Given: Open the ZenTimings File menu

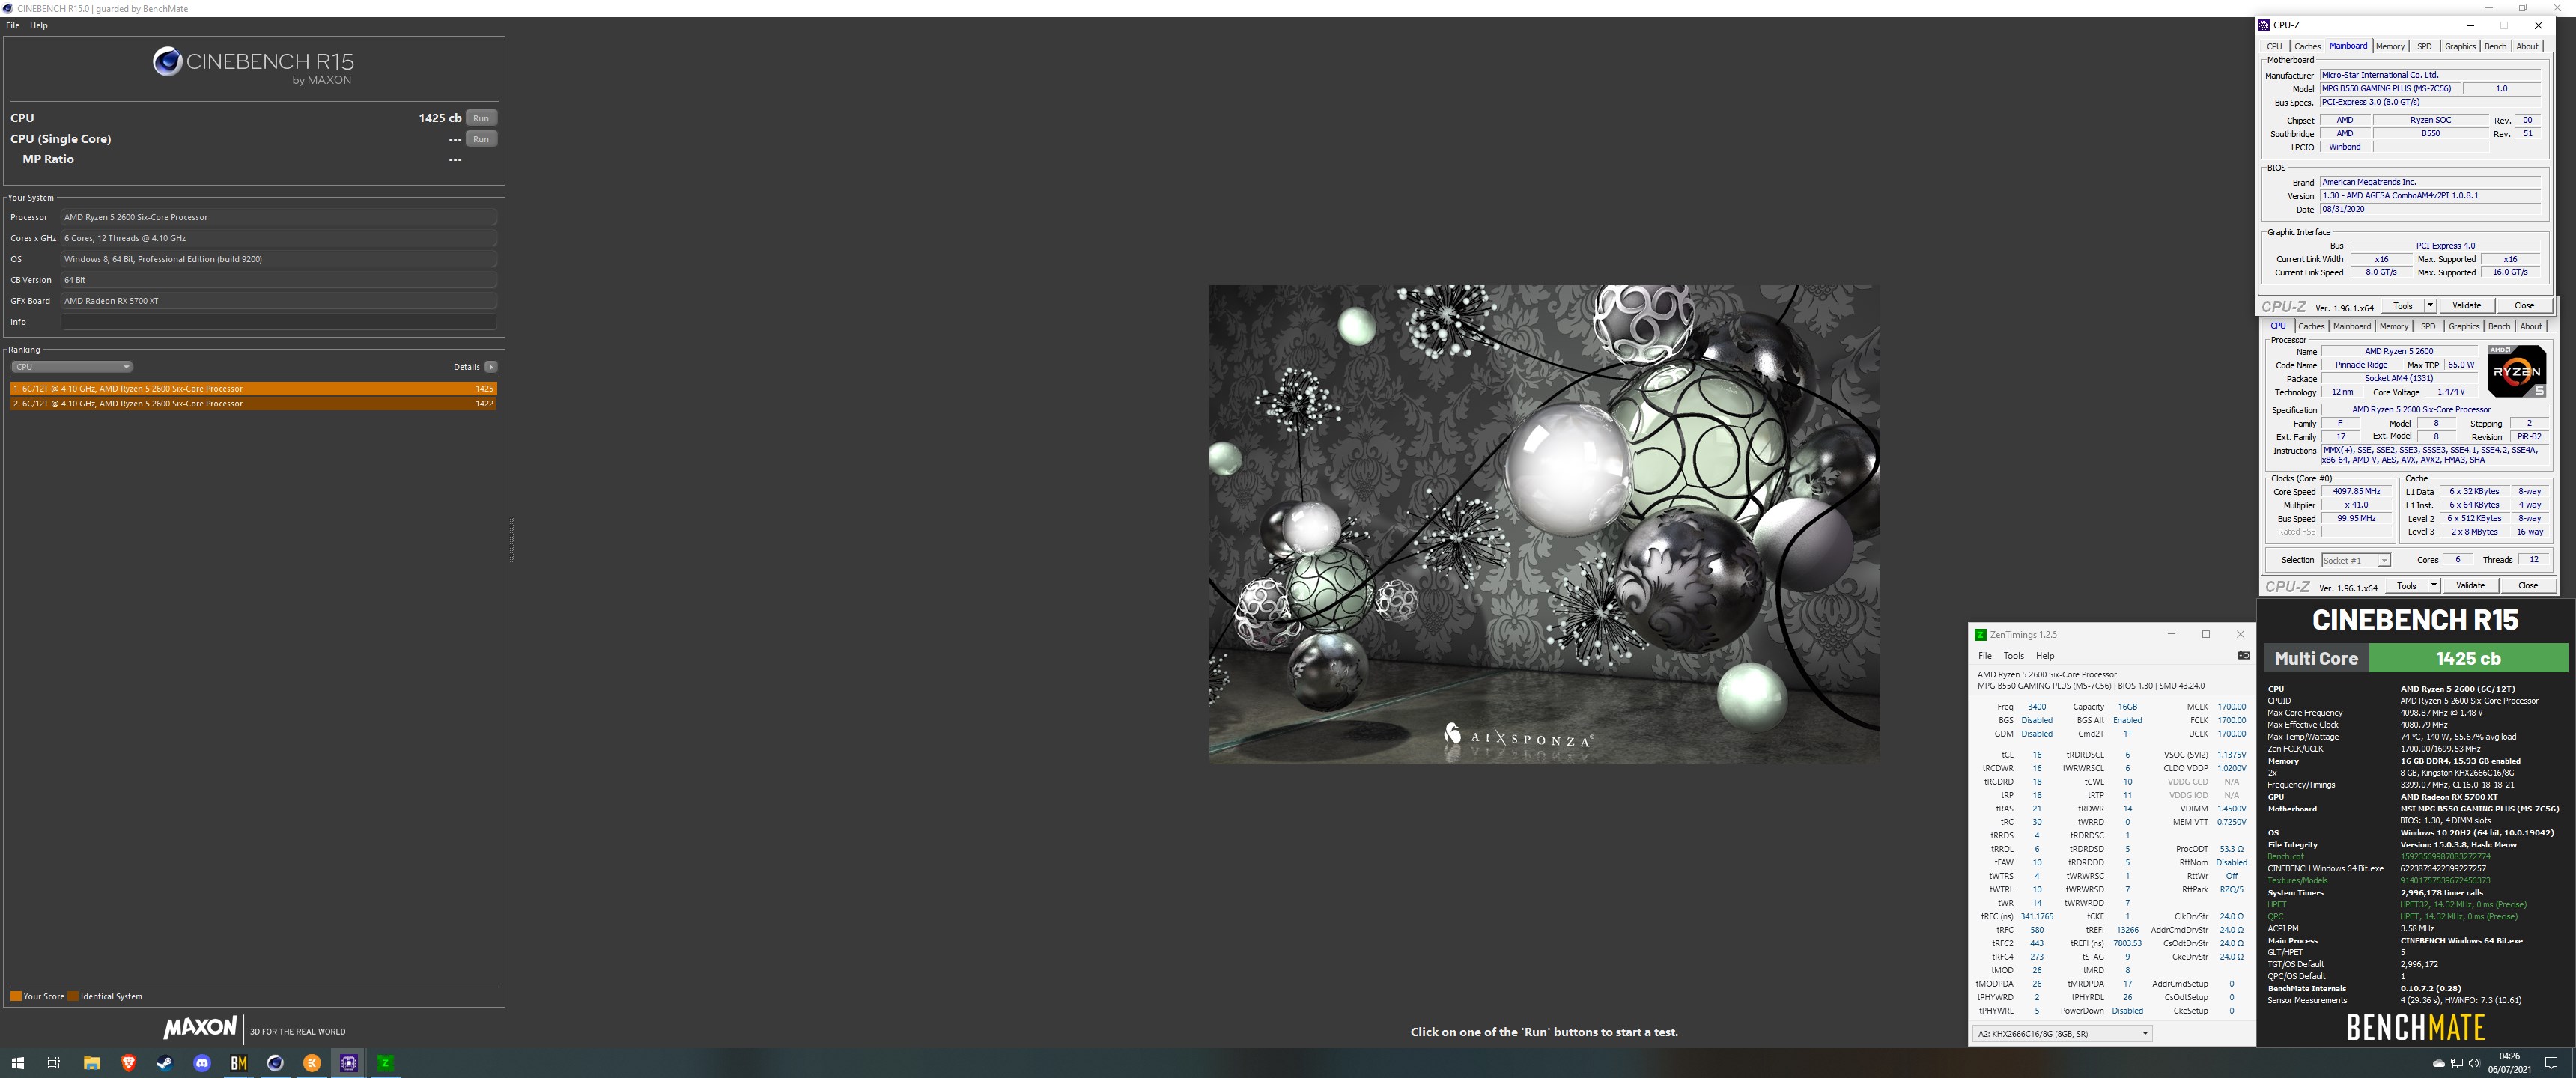Looking at the screenshot, I should point(1984,656).
